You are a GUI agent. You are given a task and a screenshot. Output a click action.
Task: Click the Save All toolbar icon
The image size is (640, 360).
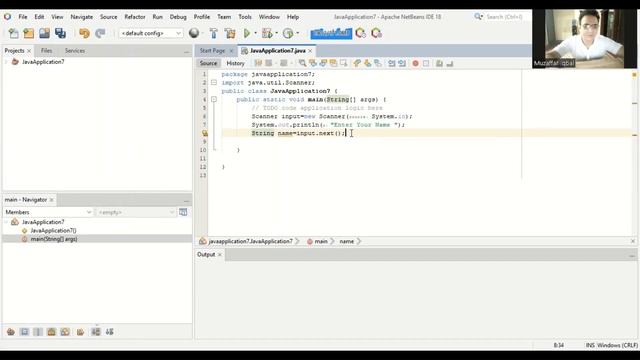point(60,33)
